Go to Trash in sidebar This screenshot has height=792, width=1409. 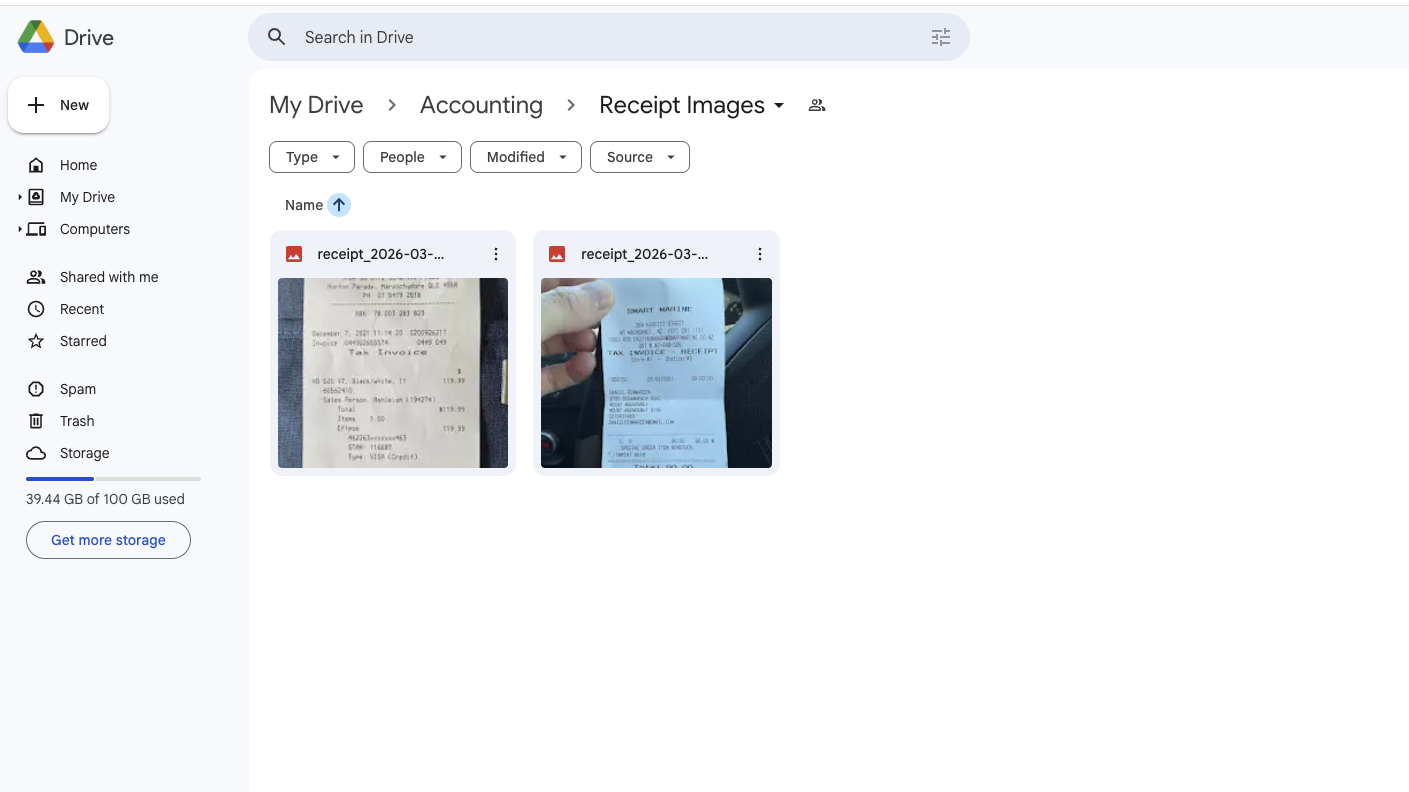tap(77, 421)
